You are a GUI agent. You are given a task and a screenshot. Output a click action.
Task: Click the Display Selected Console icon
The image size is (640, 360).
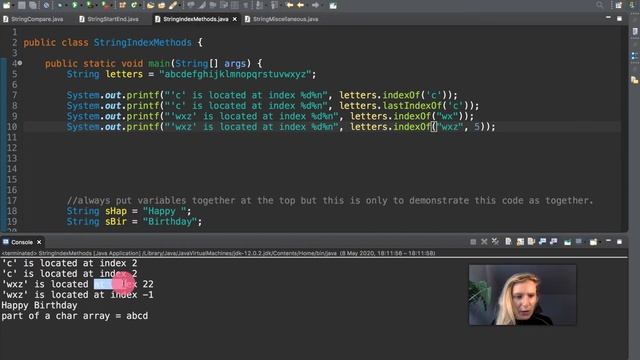tap(579, 241)
